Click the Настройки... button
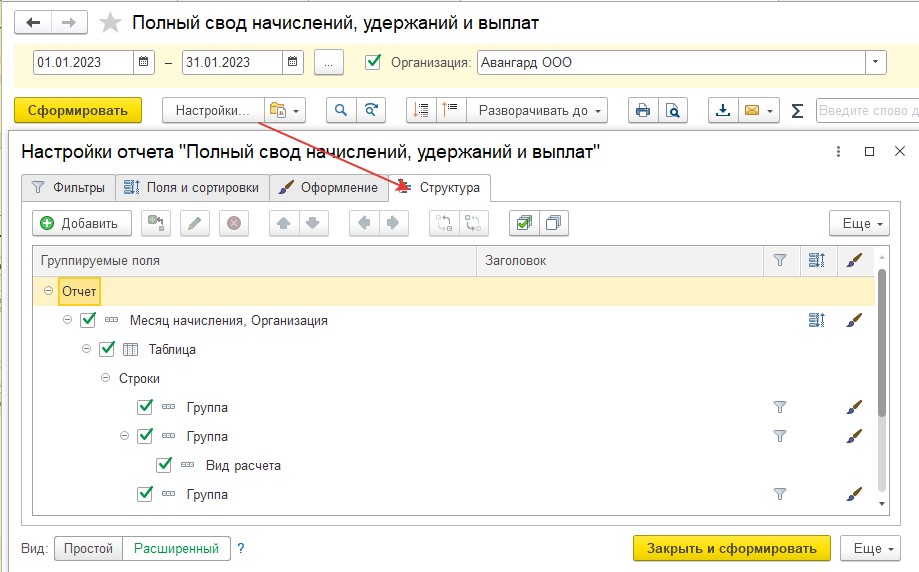Image resolution: width=919 pixels, height=572 pixels. pyautogui.click(x=213, y=110)
